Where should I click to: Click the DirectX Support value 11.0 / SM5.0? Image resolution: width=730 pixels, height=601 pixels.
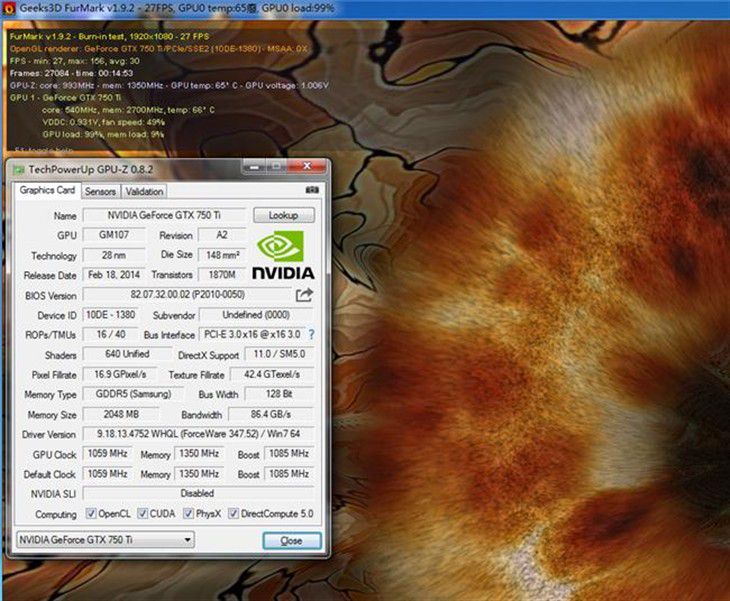(279, 354)
